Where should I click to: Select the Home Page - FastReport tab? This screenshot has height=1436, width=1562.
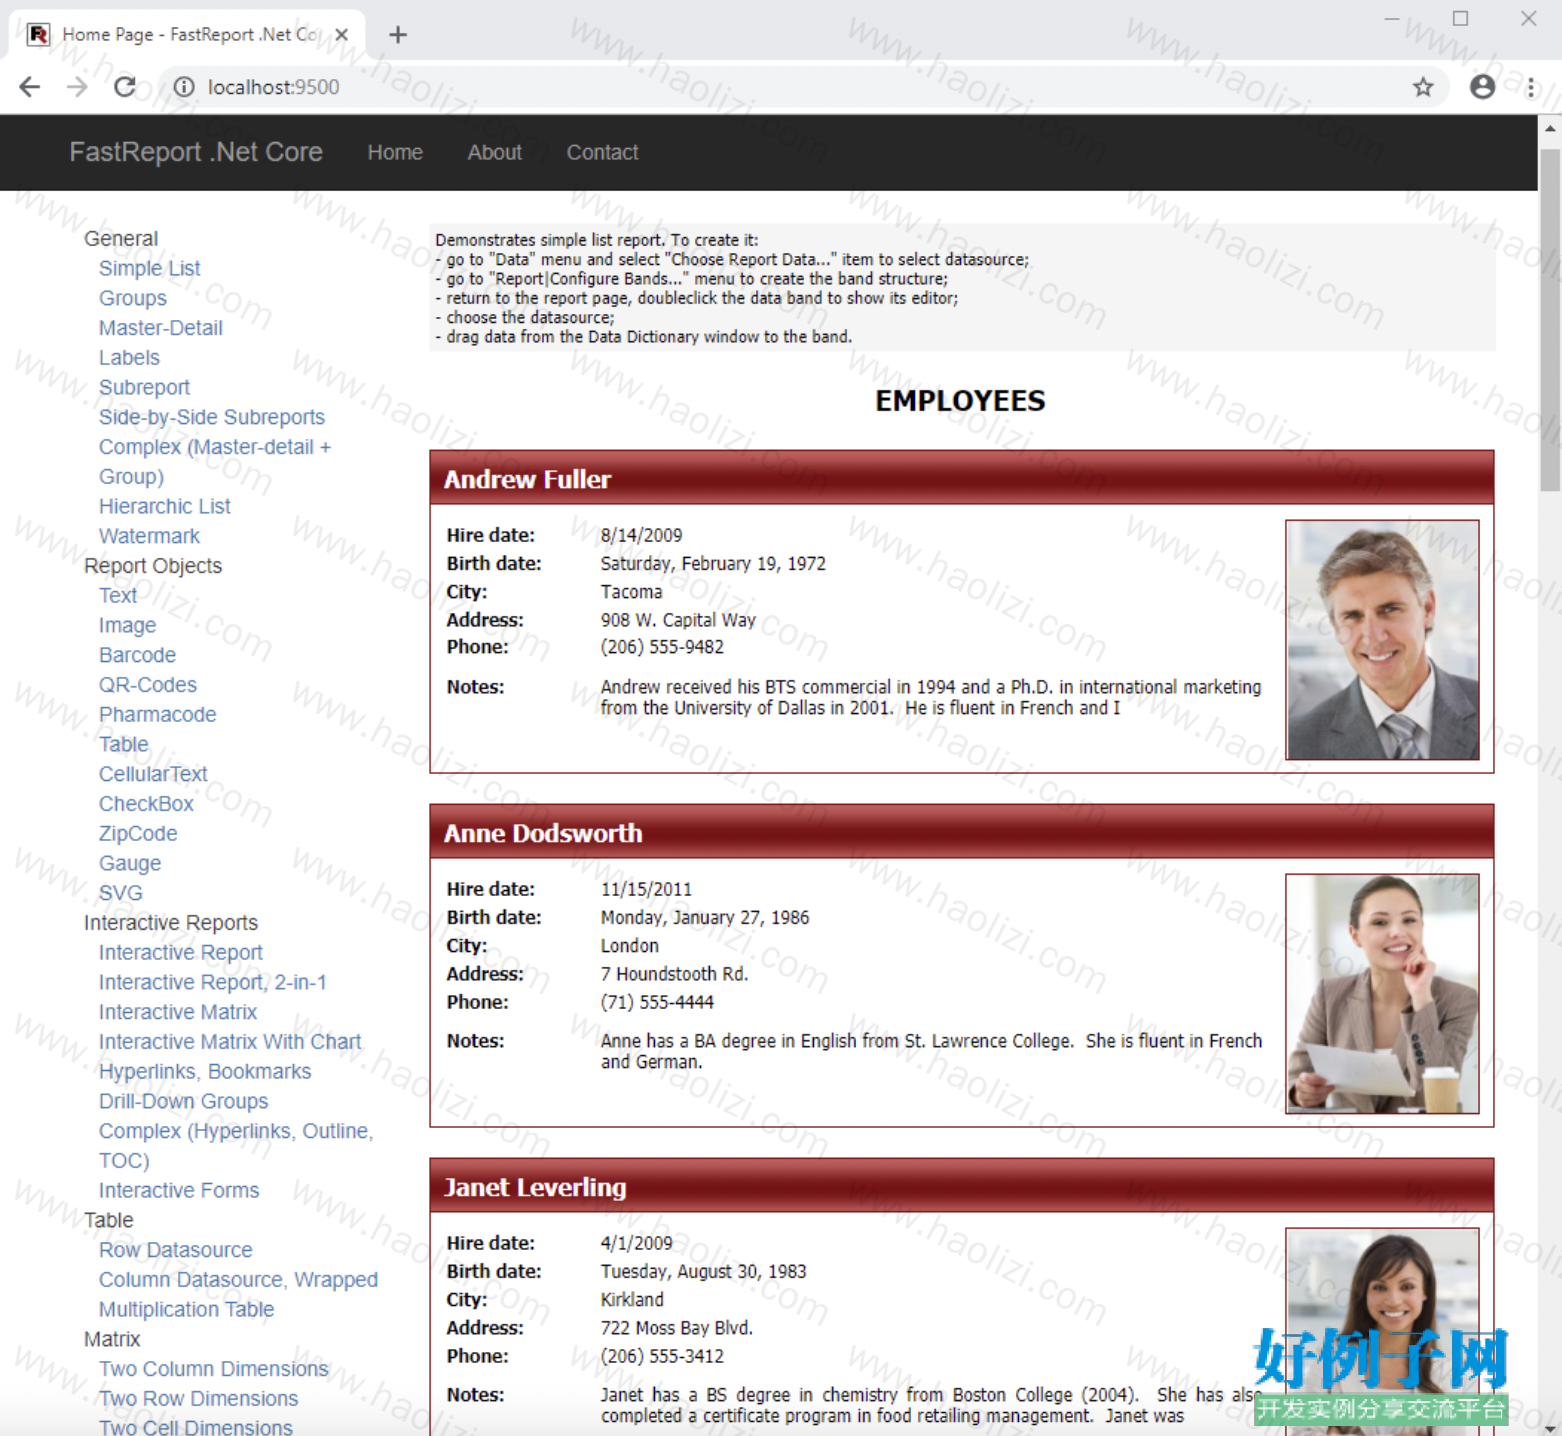tap(187, 34)
